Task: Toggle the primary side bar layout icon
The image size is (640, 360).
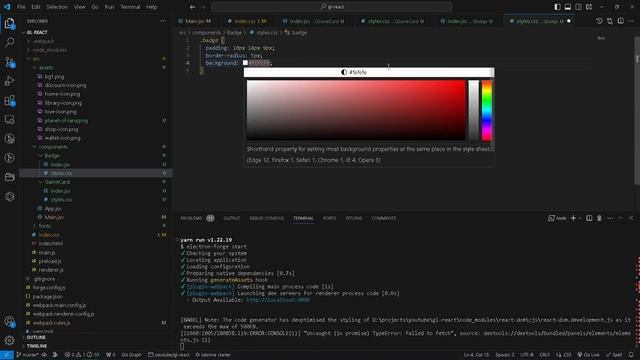Action: pos(558,7)
